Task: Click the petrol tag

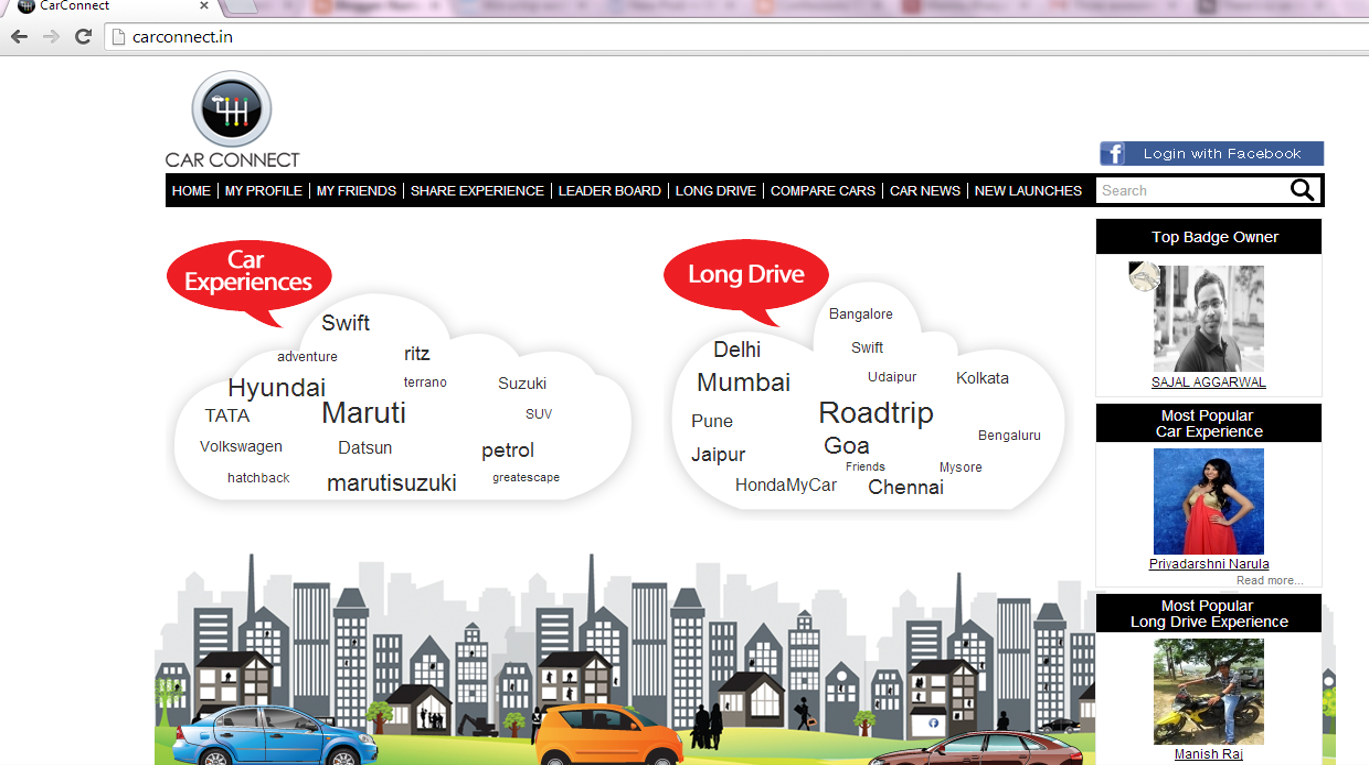Action: [x=508, y=450]
